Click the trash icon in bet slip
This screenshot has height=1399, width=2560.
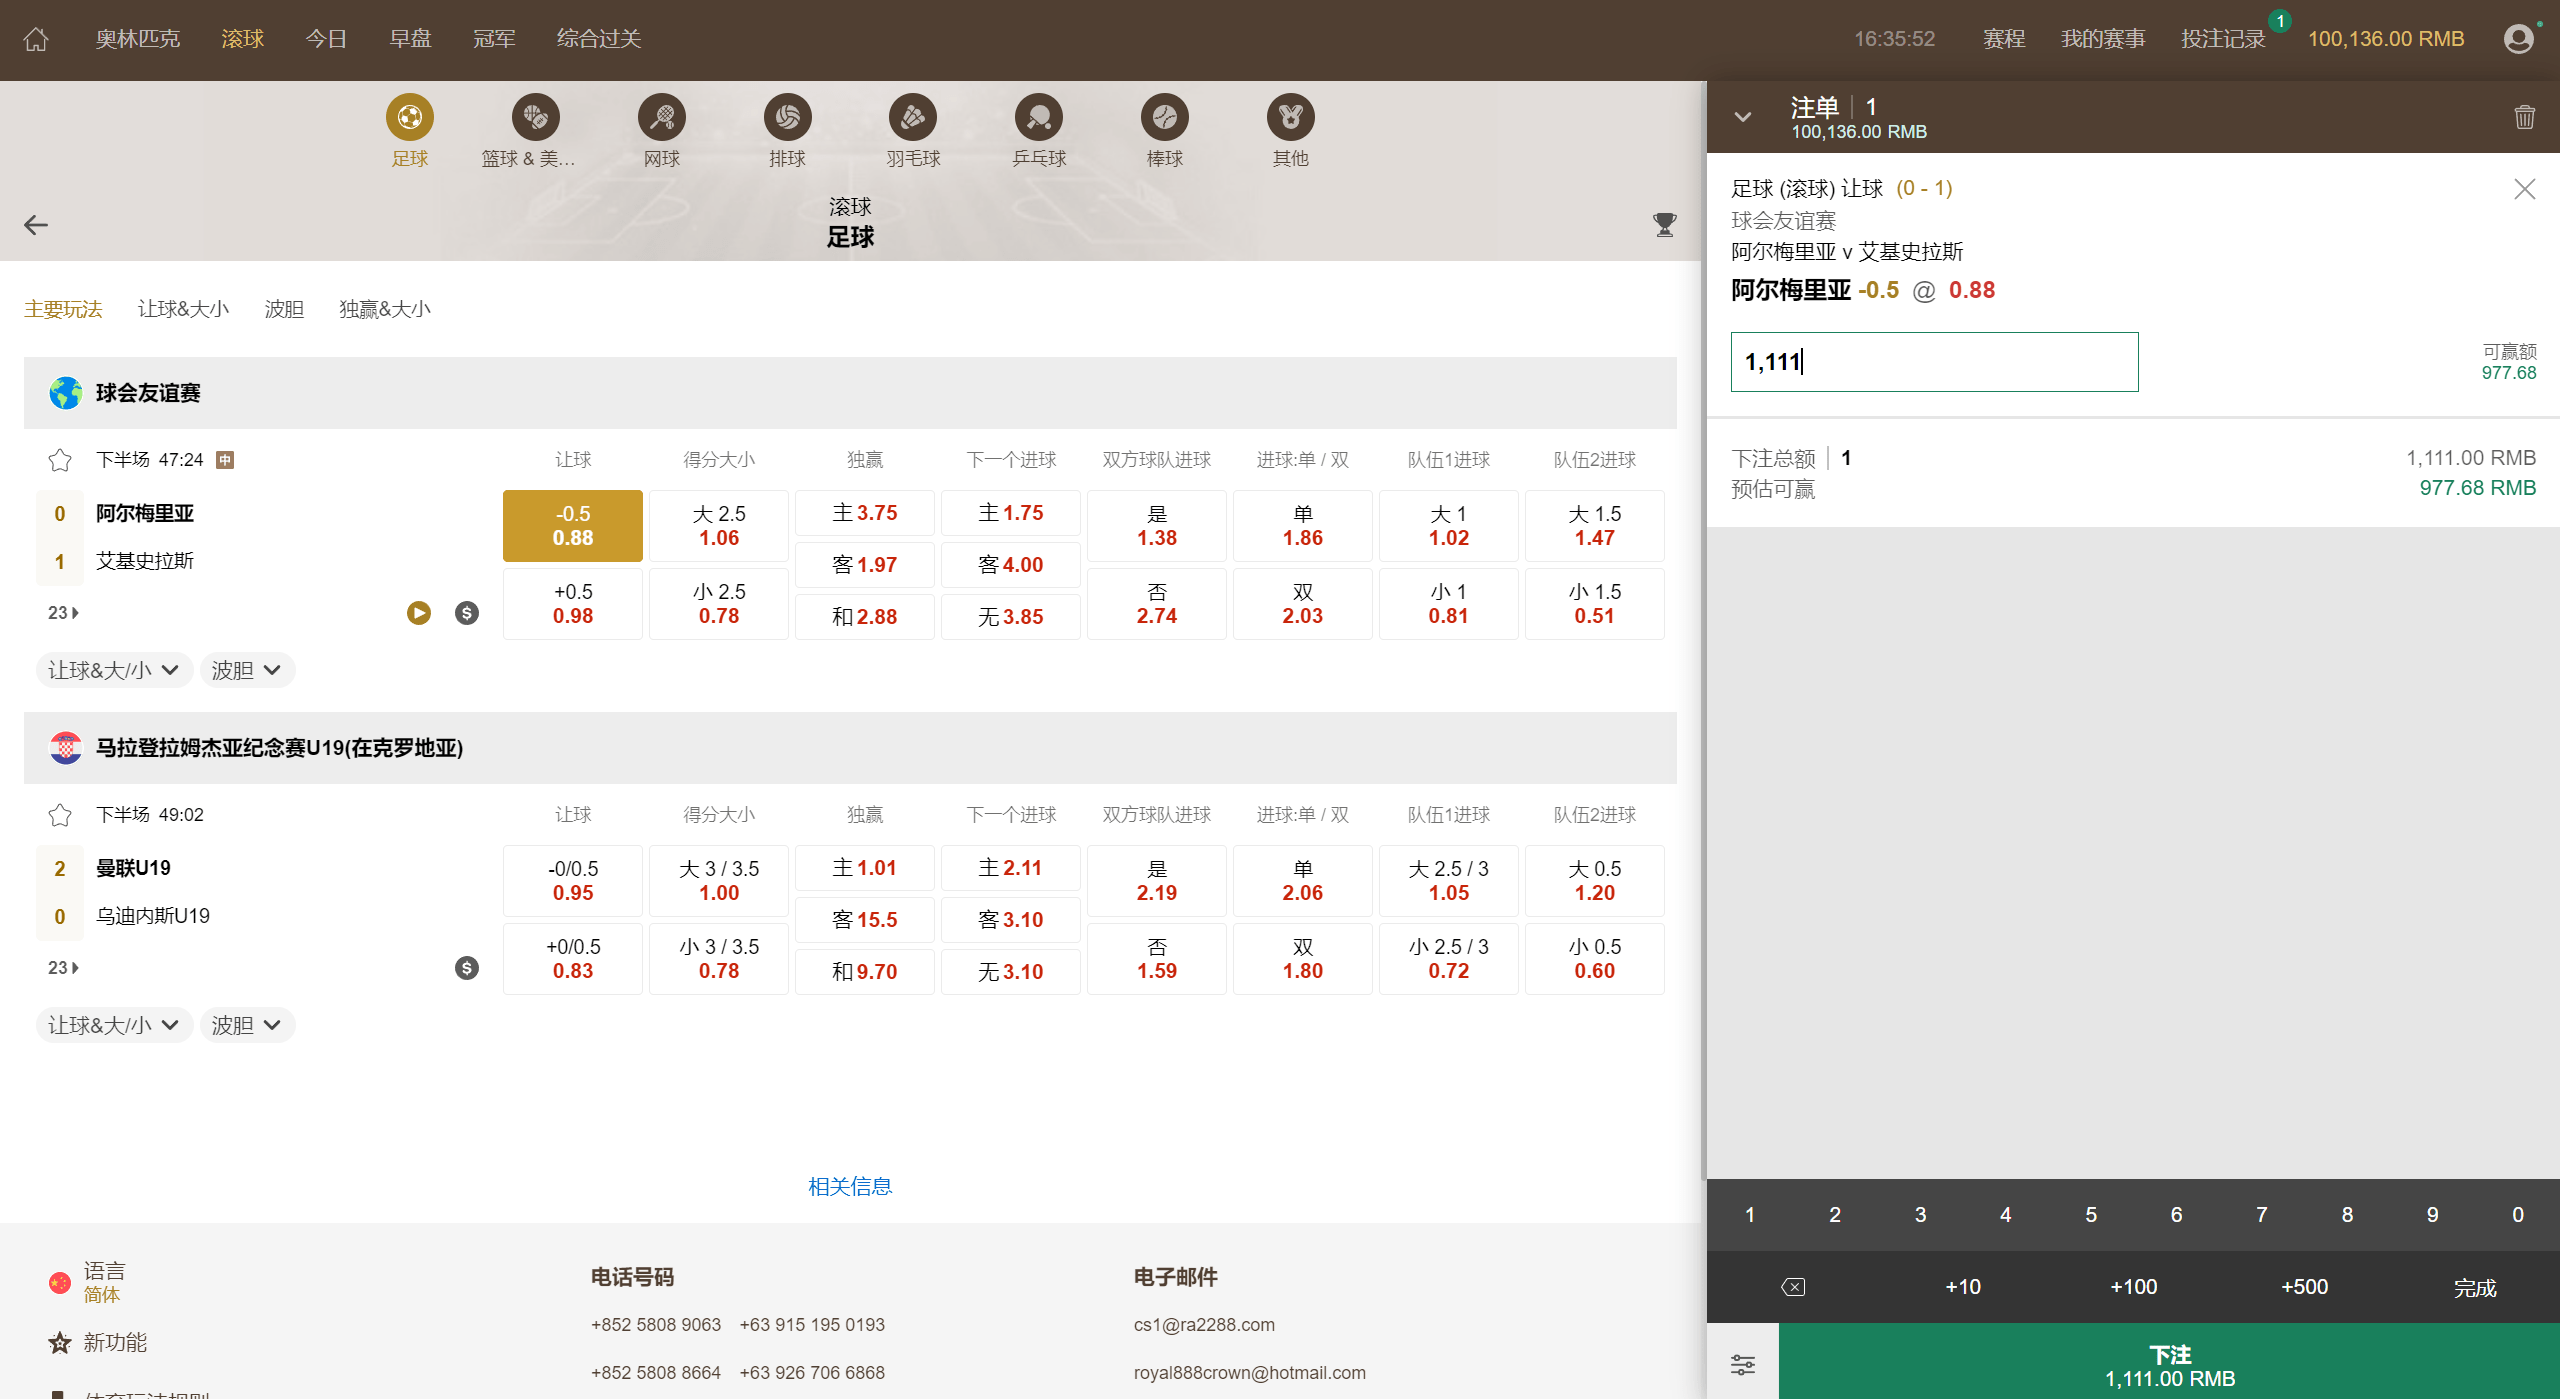pos(2524,118)
